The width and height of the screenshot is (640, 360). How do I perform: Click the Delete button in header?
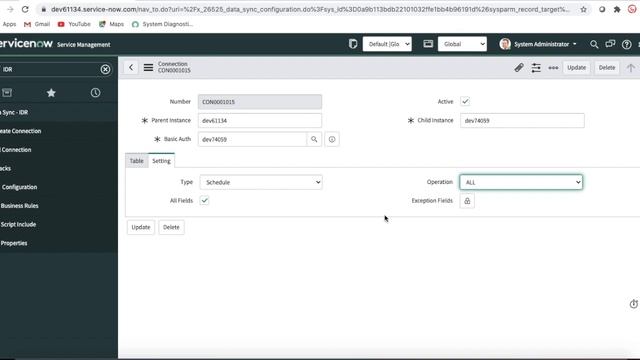click(x=607, y=68)
